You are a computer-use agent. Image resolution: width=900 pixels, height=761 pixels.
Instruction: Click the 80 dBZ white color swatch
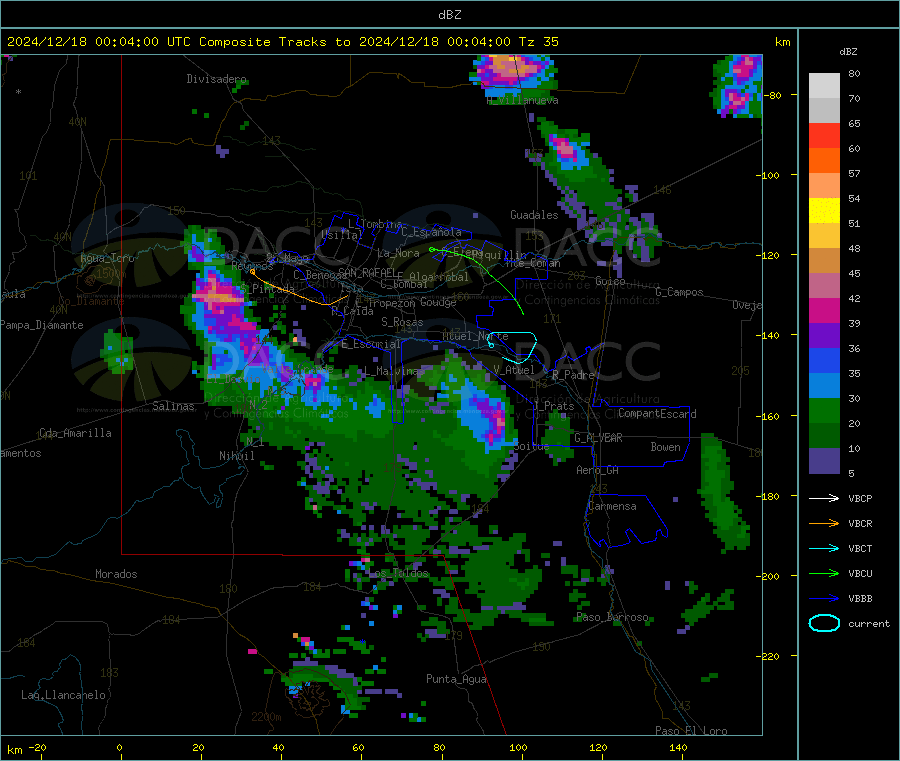click(x=824, y=86)
